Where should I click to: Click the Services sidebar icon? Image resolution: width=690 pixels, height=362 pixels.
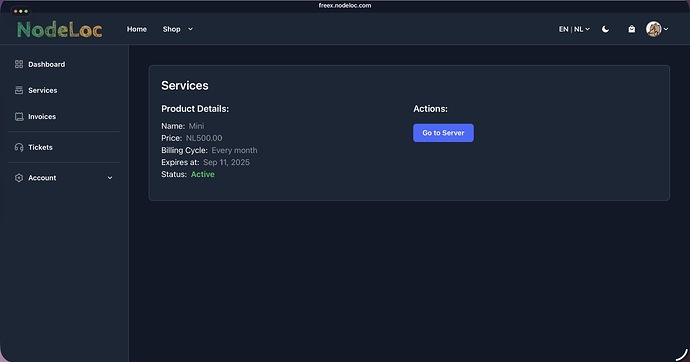19,90
